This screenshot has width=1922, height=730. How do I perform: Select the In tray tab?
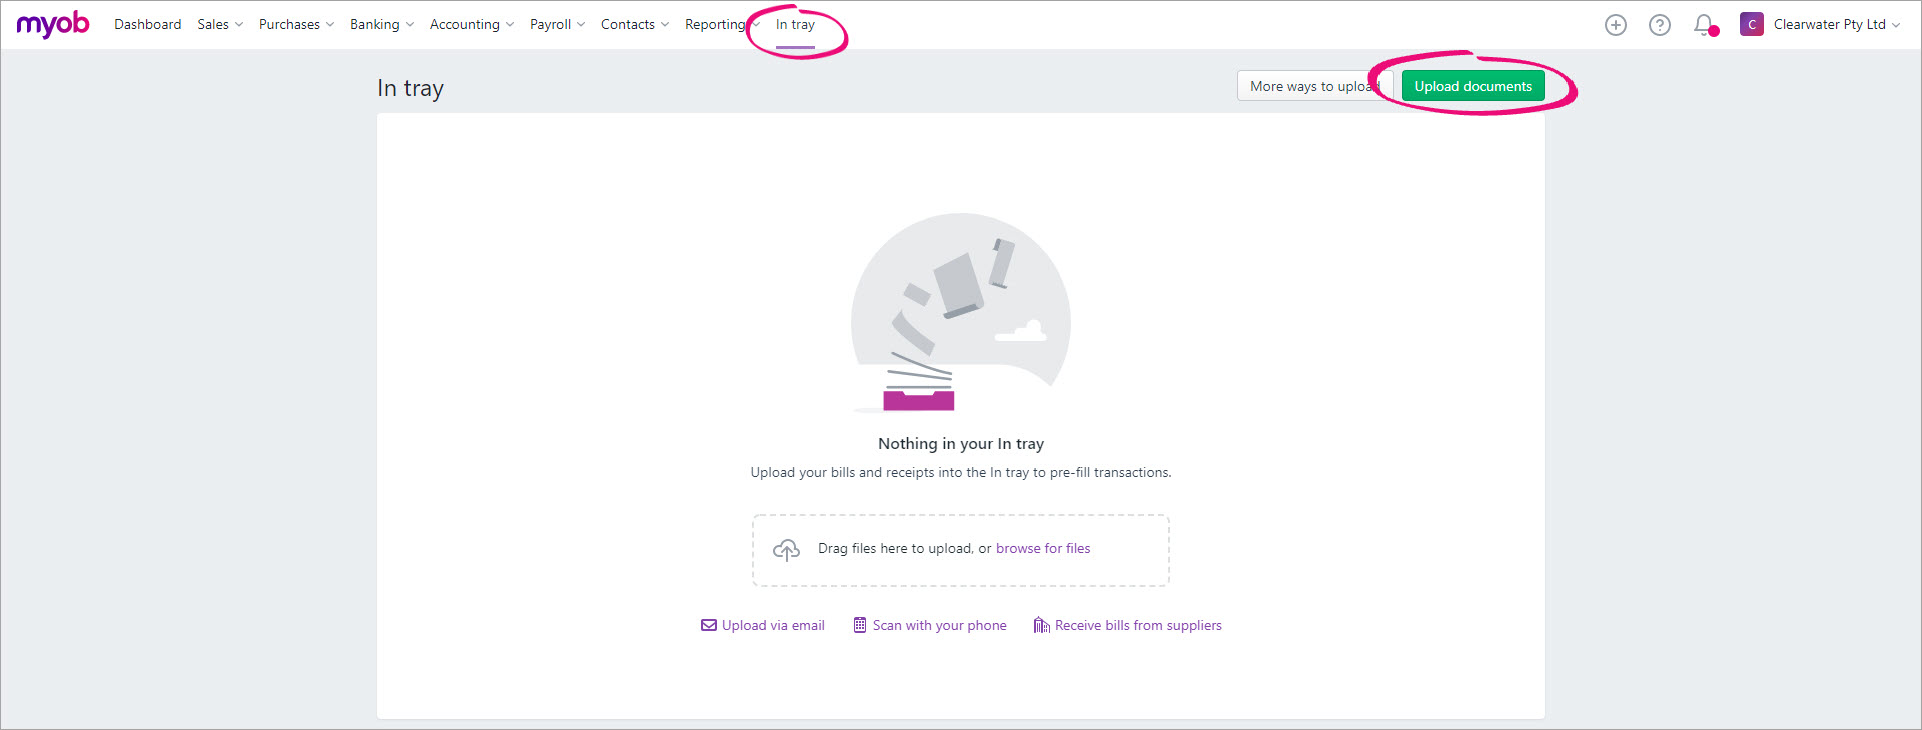[795, 25]
